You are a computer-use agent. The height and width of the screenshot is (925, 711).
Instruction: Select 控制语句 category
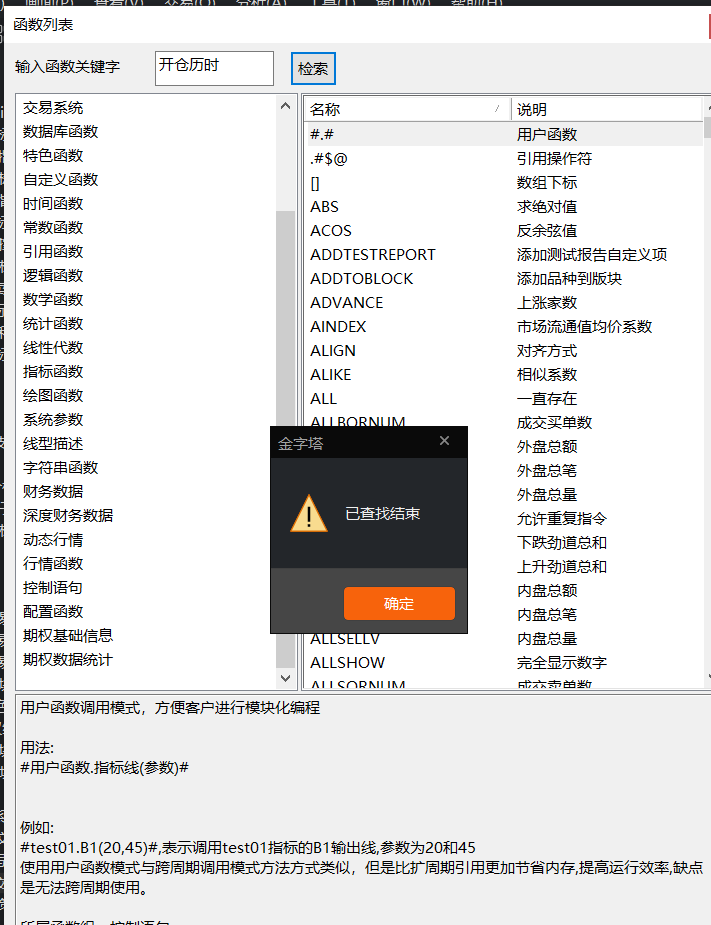tap(53, 588)
